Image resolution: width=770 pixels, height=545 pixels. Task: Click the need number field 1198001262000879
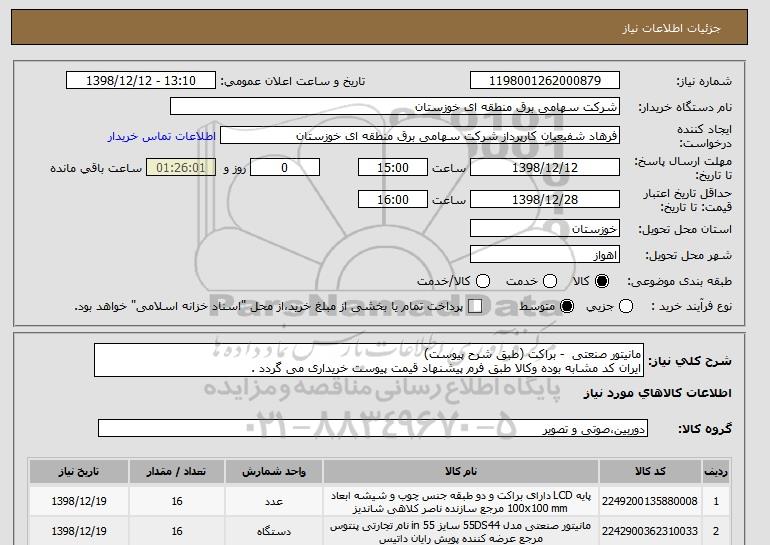point(545,81)
